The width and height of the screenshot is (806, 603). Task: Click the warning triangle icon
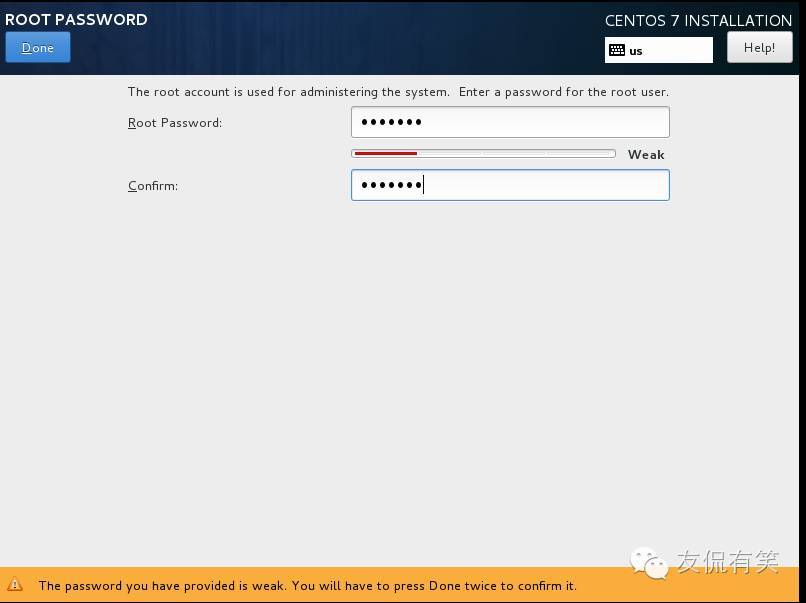(x=15, y=585)
